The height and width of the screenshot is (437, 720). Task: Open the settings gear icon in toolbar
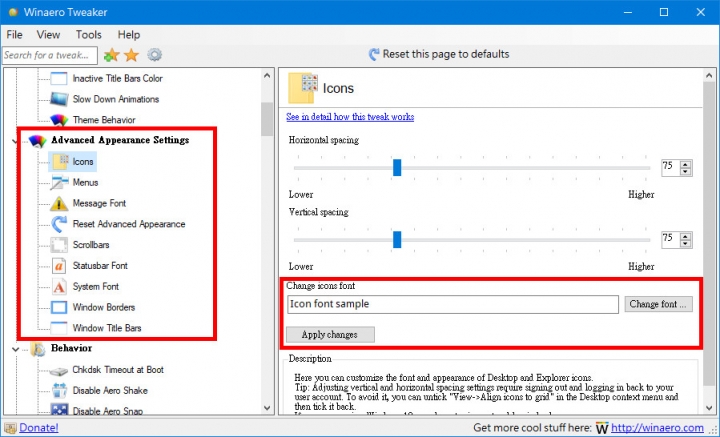[x=155, y=55]
